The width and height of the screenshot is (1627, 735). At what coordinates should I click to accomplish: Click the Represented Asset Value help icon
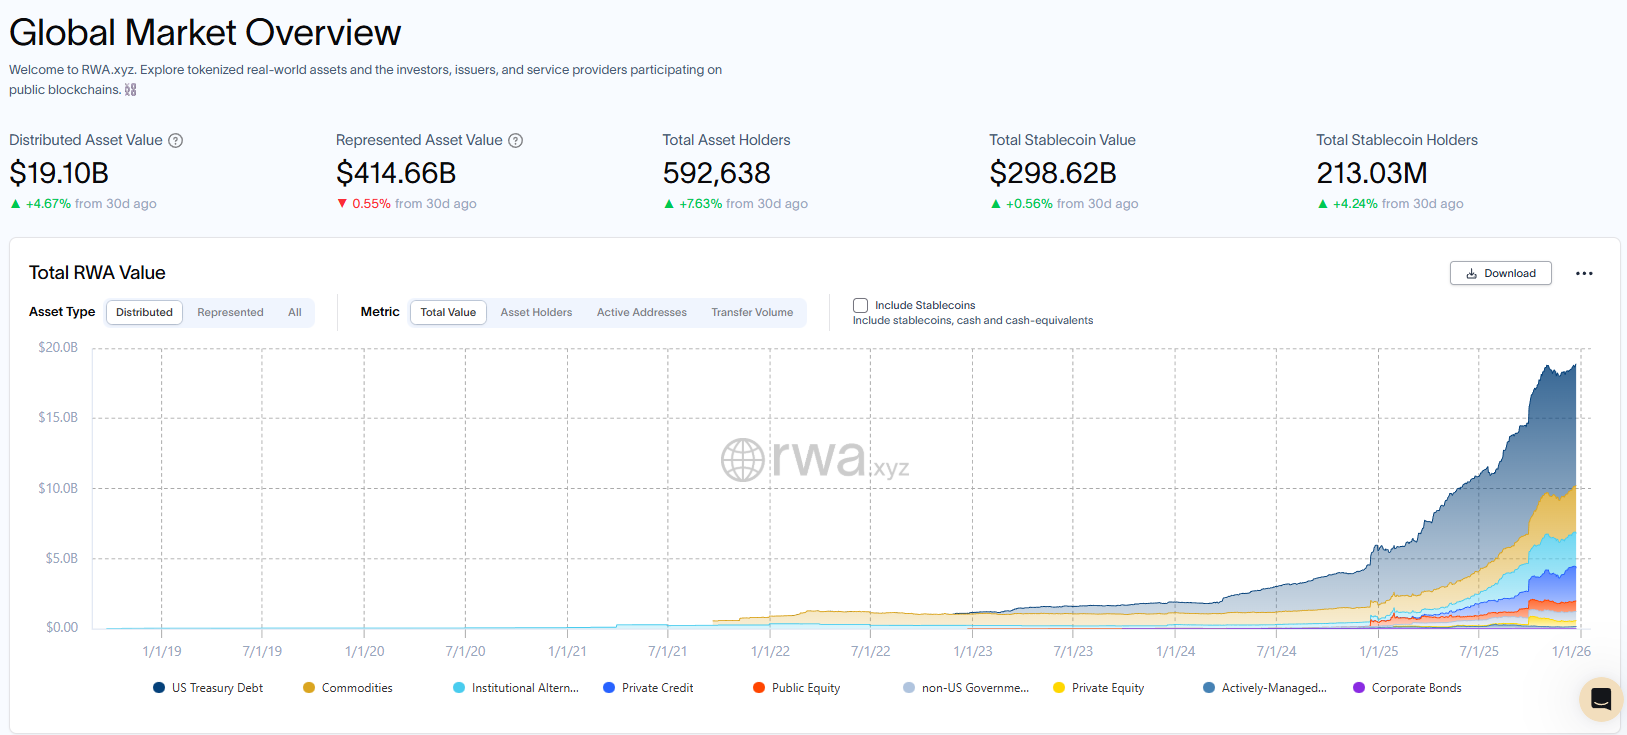click(516, 141)
